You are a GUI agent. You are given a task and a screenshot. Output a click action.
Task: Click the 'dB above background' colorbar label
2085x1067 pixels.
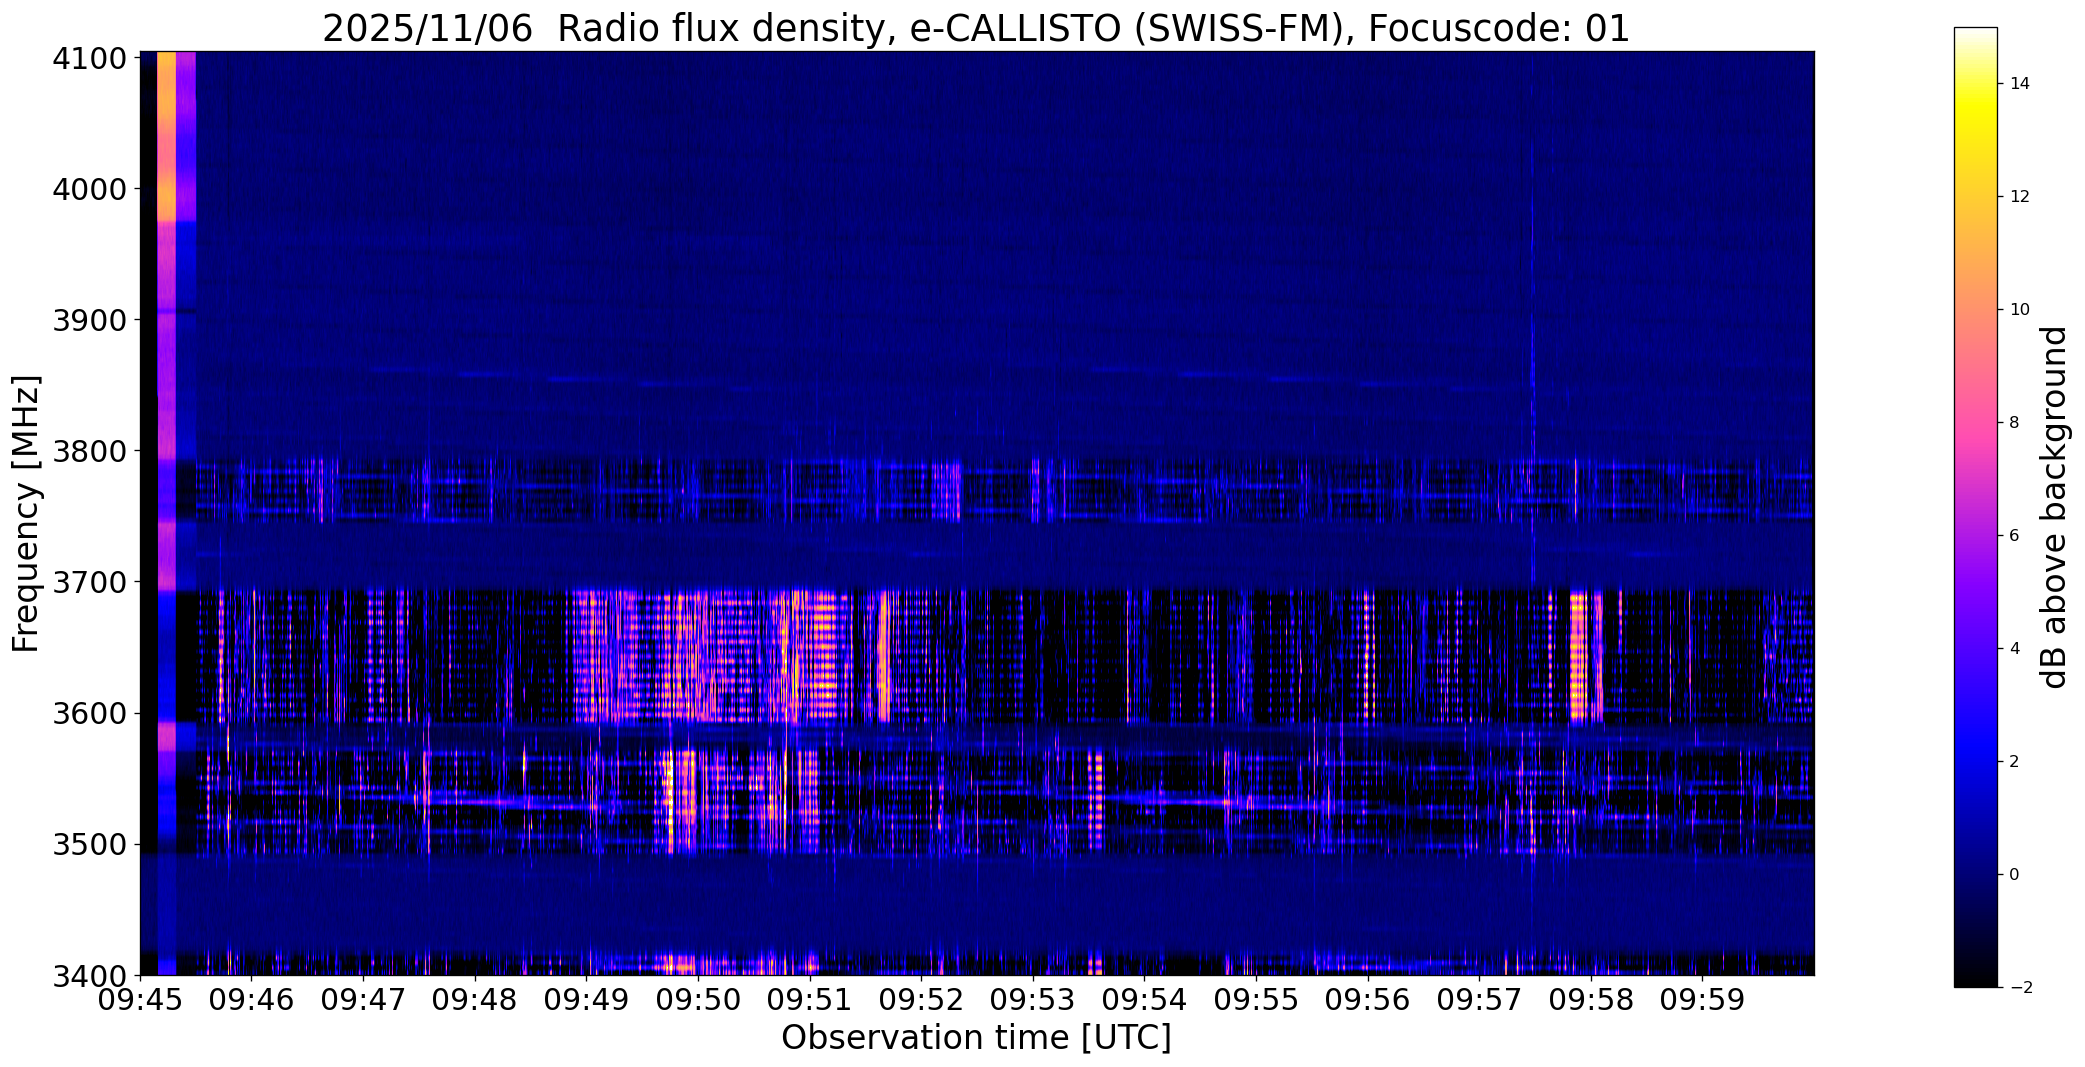click(2055, 507)
